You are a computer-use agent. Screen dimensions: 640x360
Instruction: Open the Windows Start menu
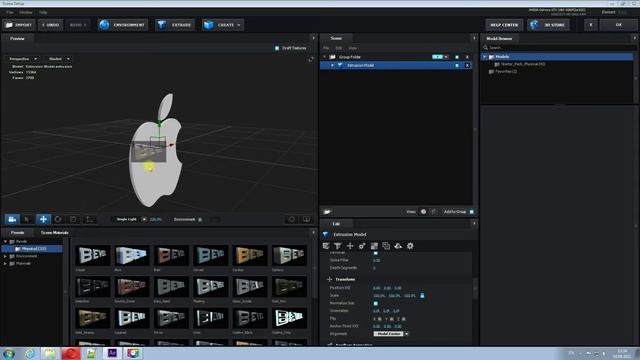pyautogui.click(x=9, y=353)
